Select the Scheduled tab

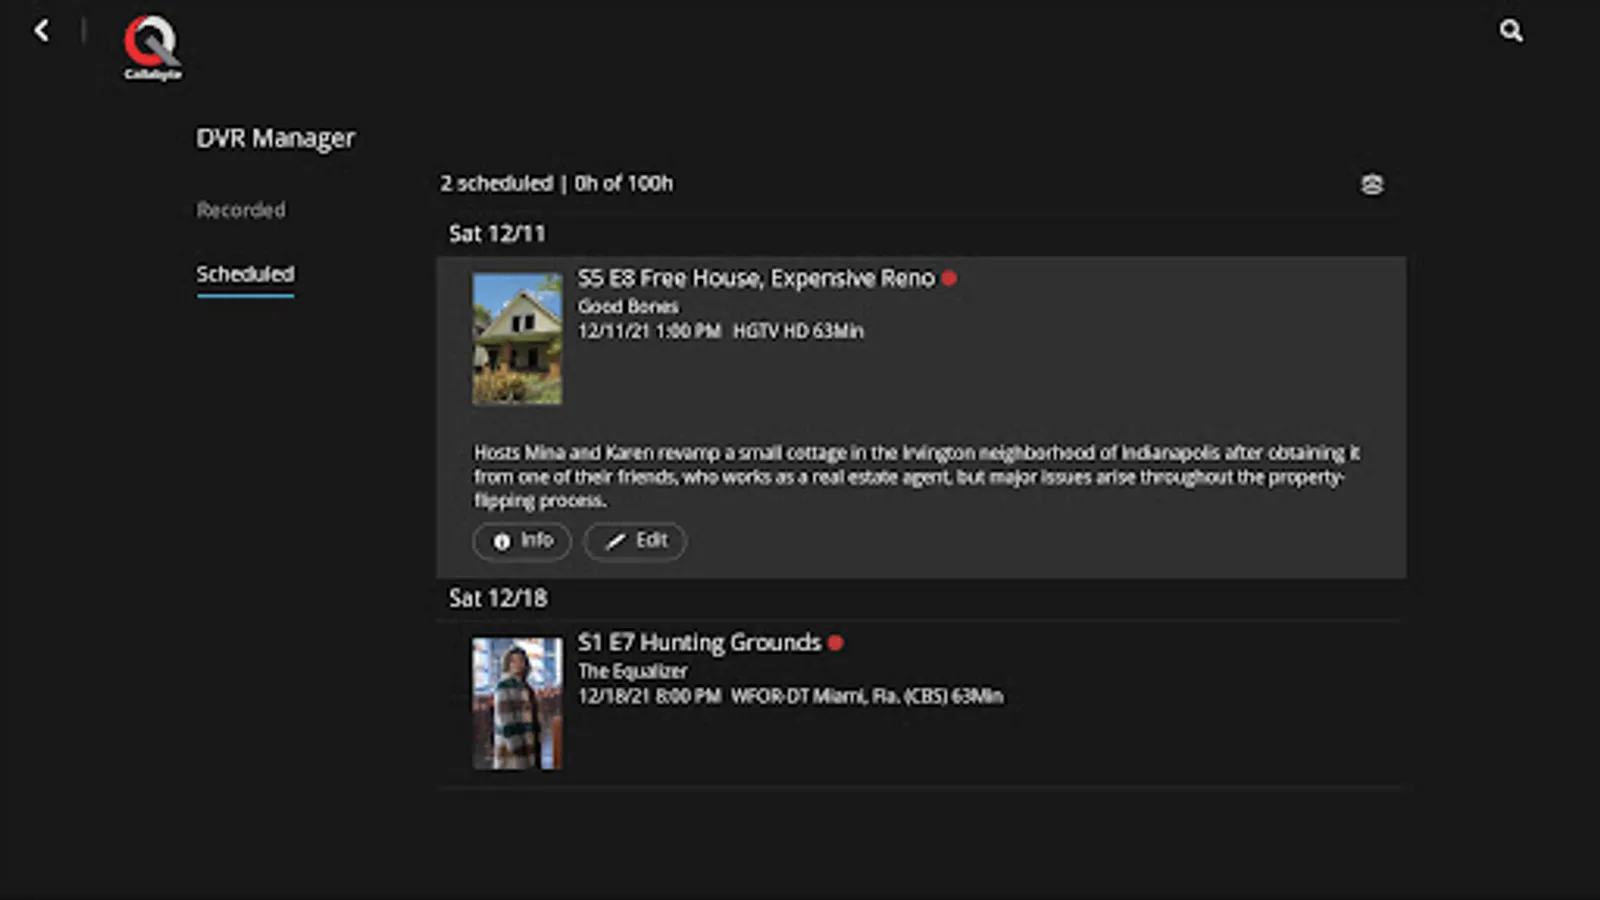pos(245,274)
